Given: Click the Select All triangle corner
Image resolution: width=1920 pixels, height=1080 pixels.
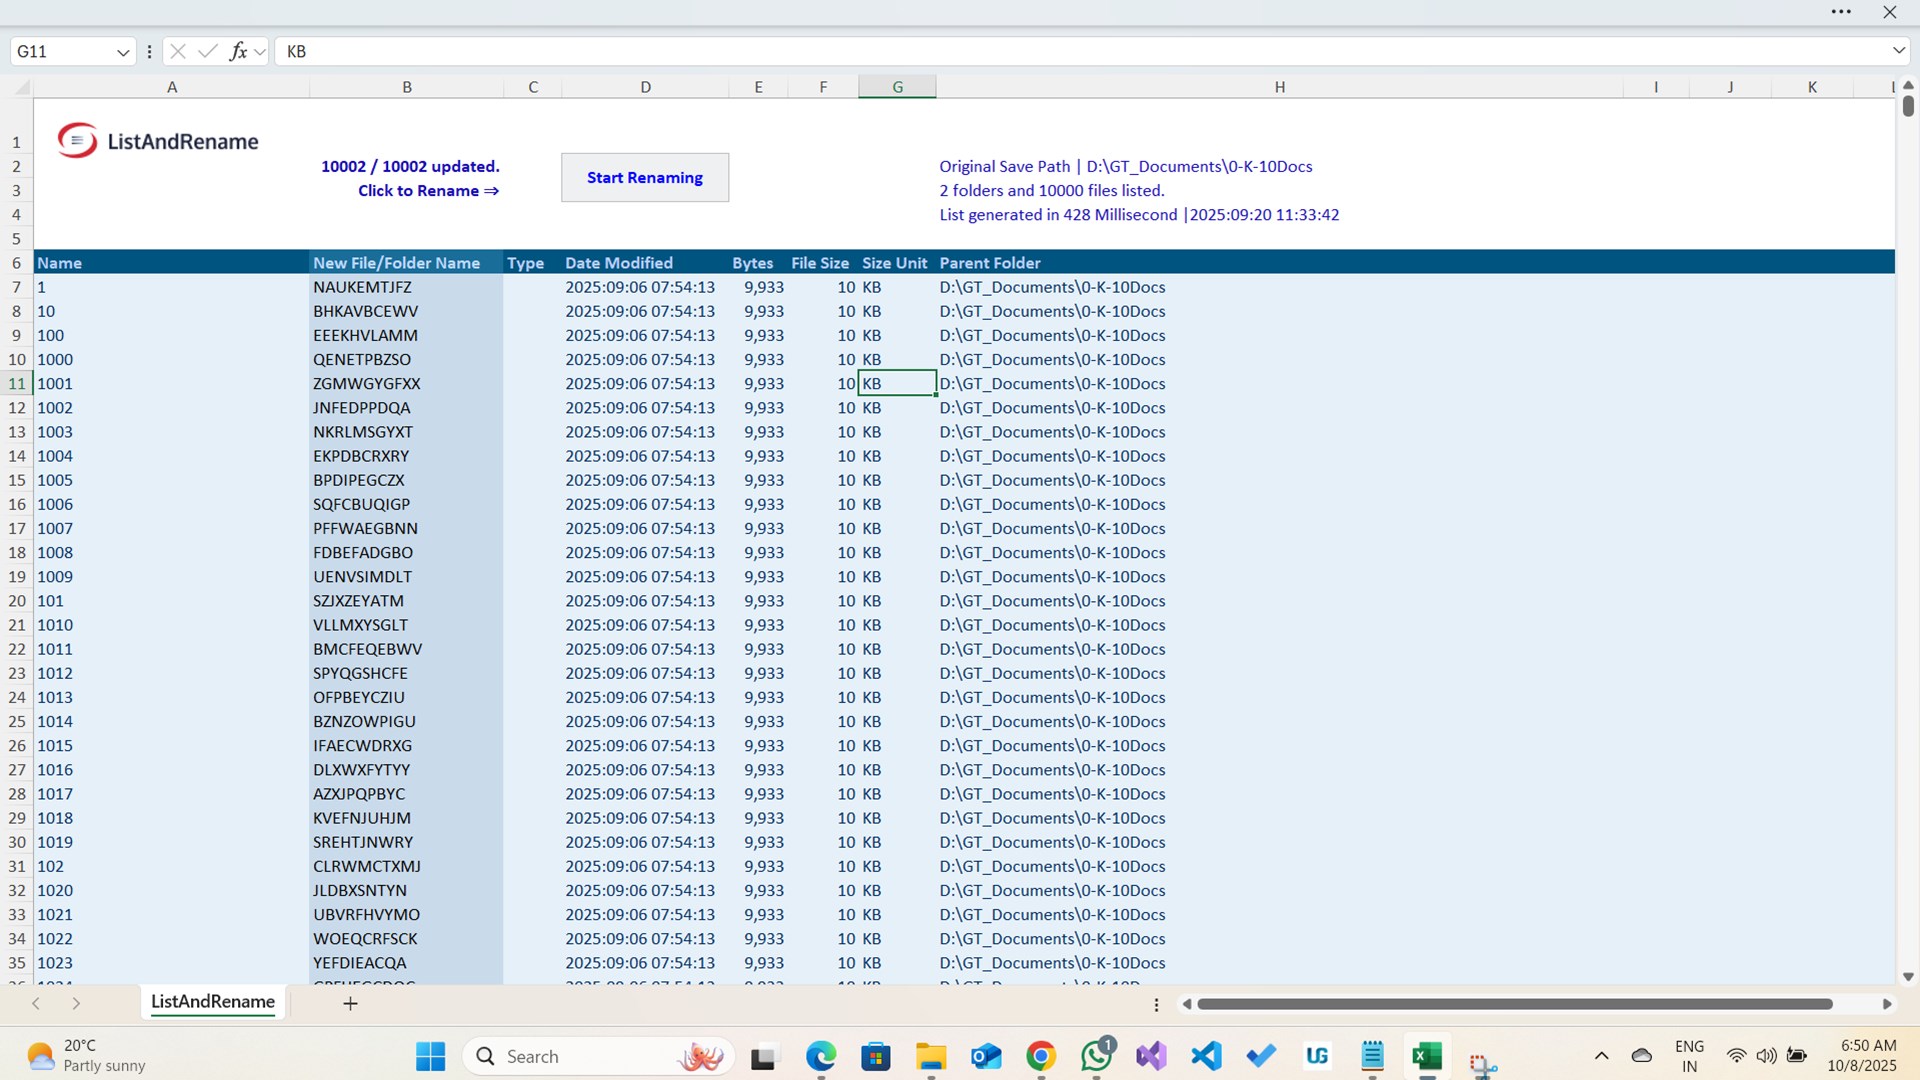Looking at the screenshot, I should point(21,88).
